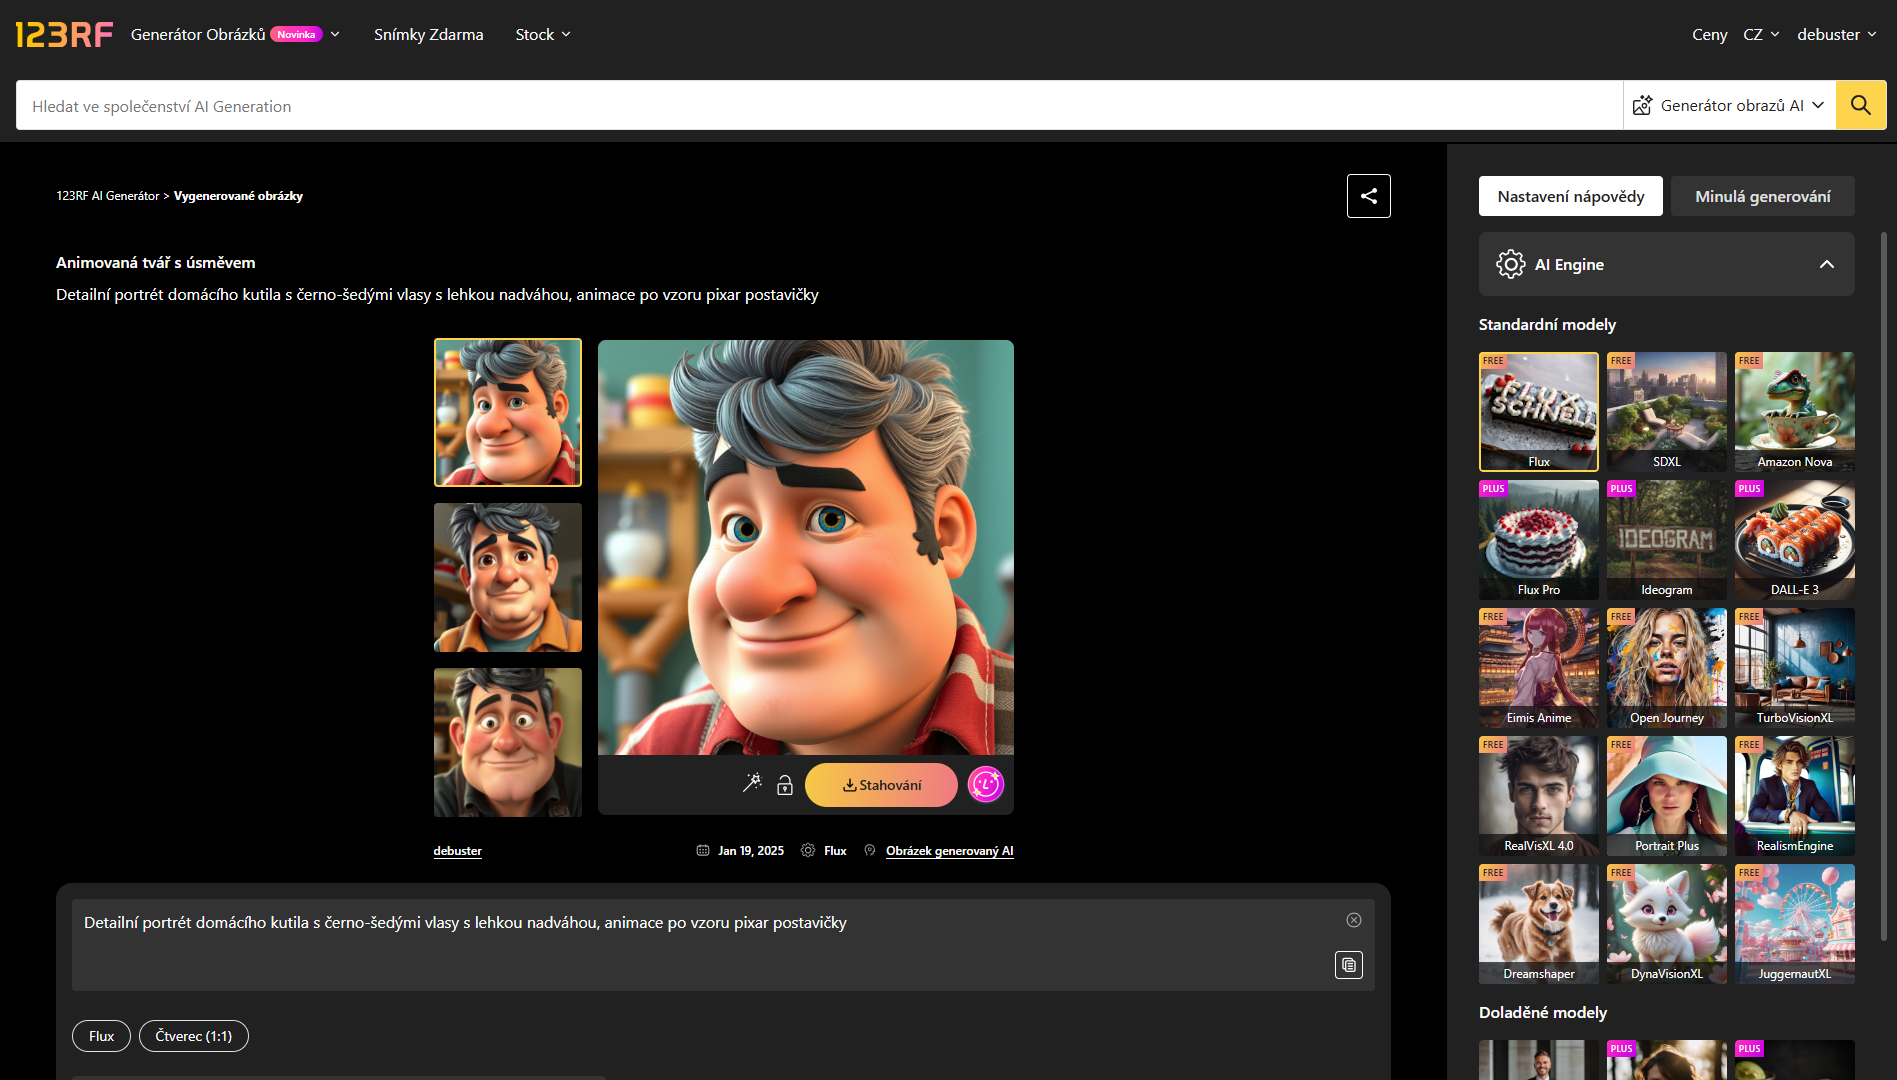Click the magic wand edit icon
The height and width of the screenshot is (1080, 1897).
point(752,784)
